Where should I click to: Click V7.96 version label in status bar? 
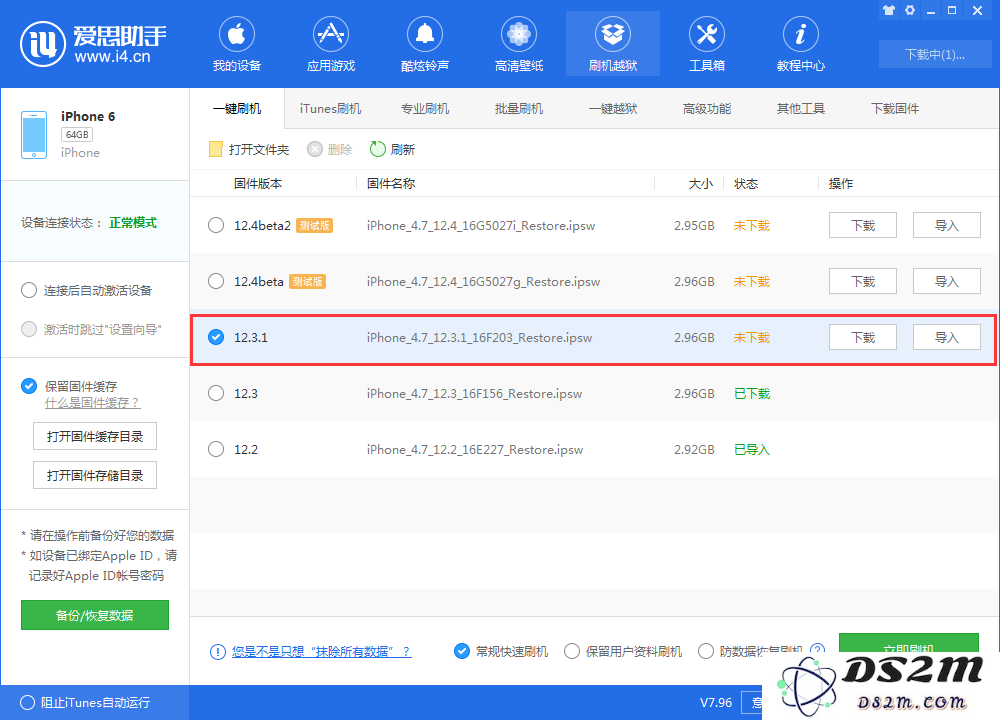coord(716,702)
